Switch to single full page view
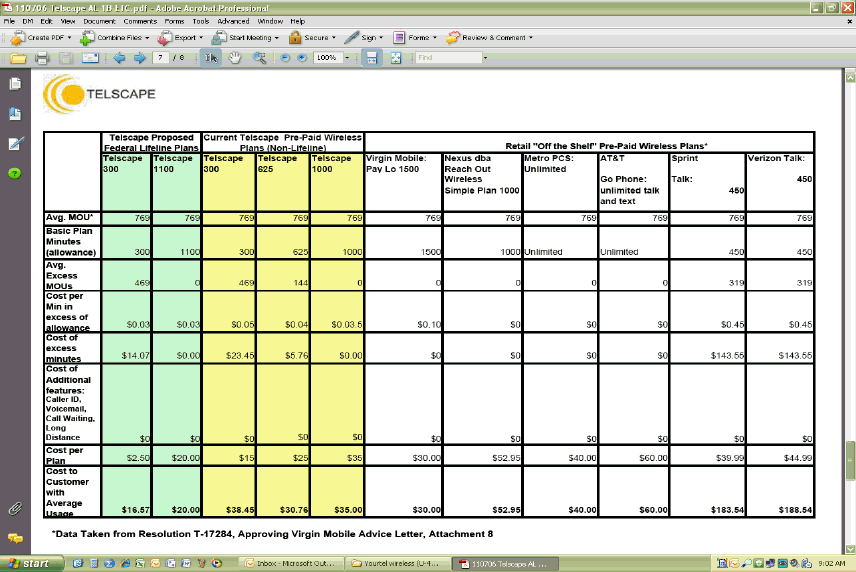Viewport: 856px width, 572px height. point(396,58)
